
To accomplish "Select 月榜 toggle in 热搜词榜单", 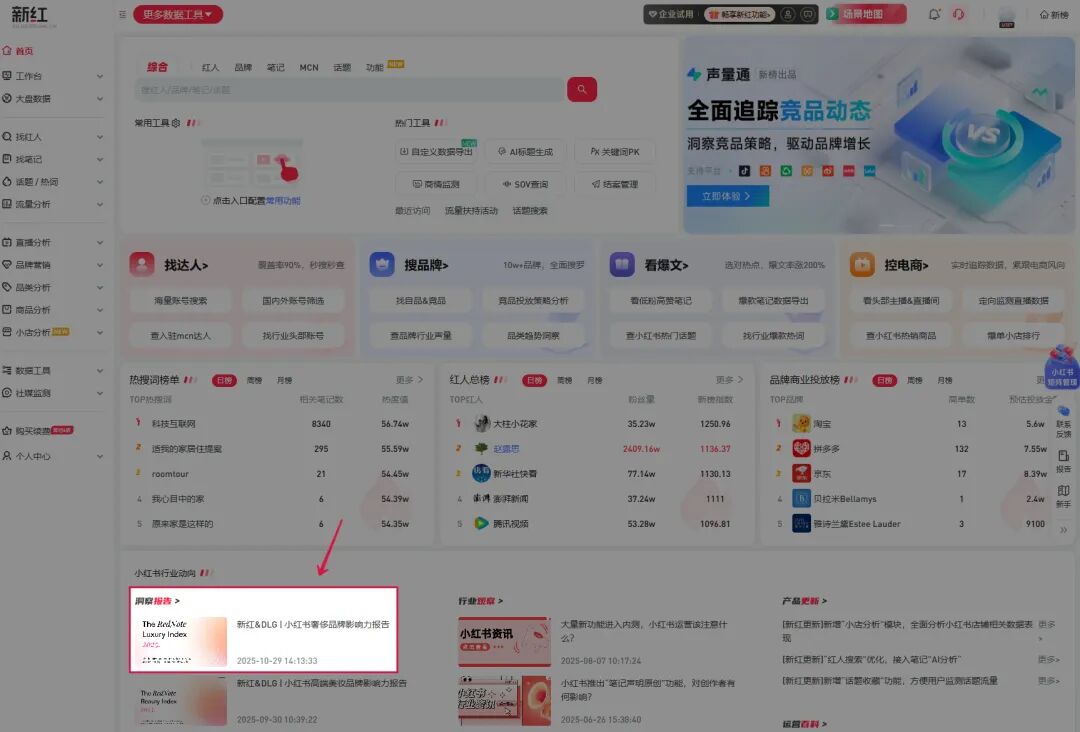I will coord(284,380).
